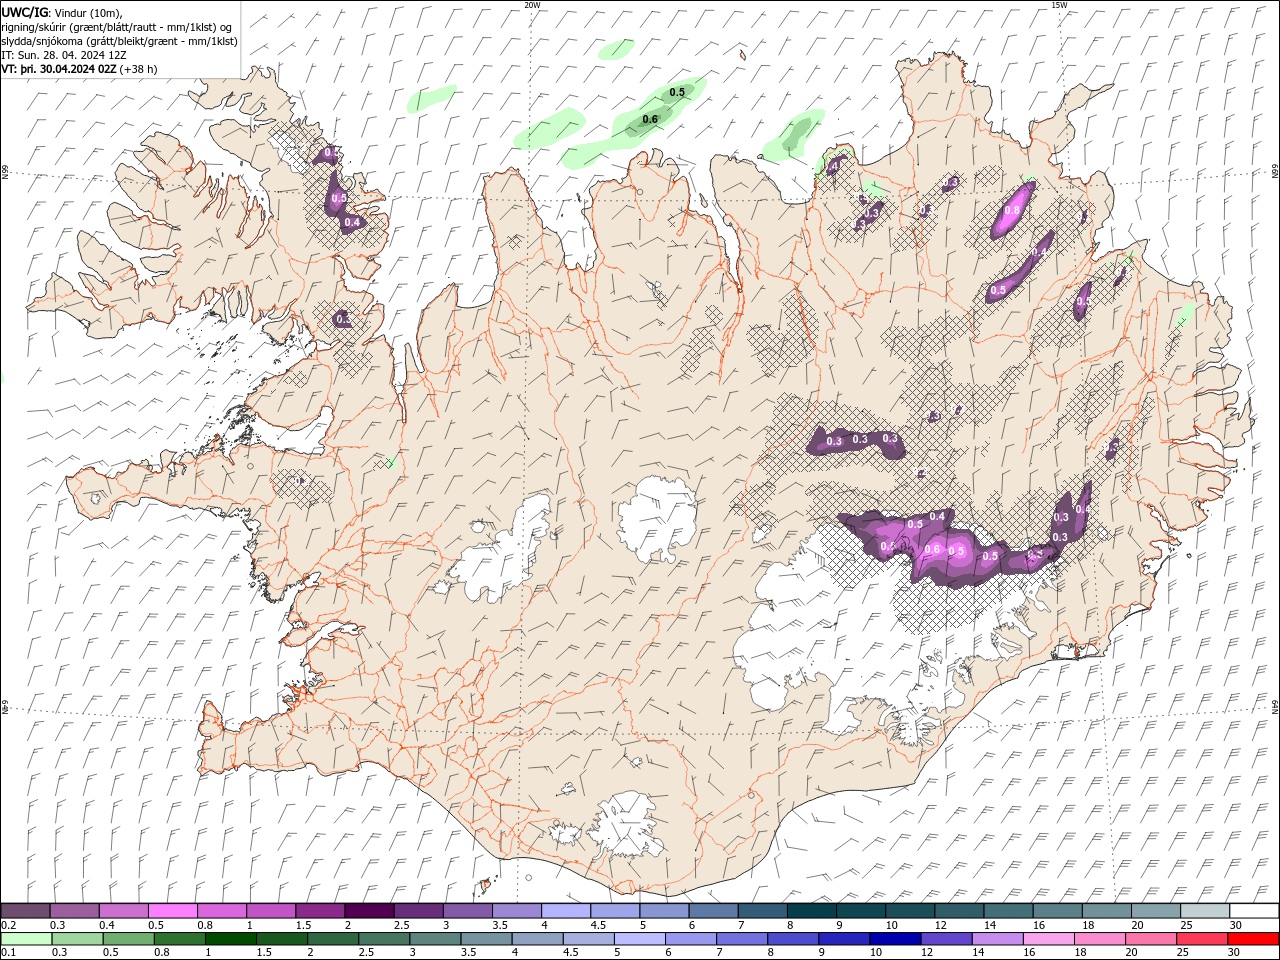Select the light pink rain swatch labeled 16
1280x960 pixels.
1048,939
